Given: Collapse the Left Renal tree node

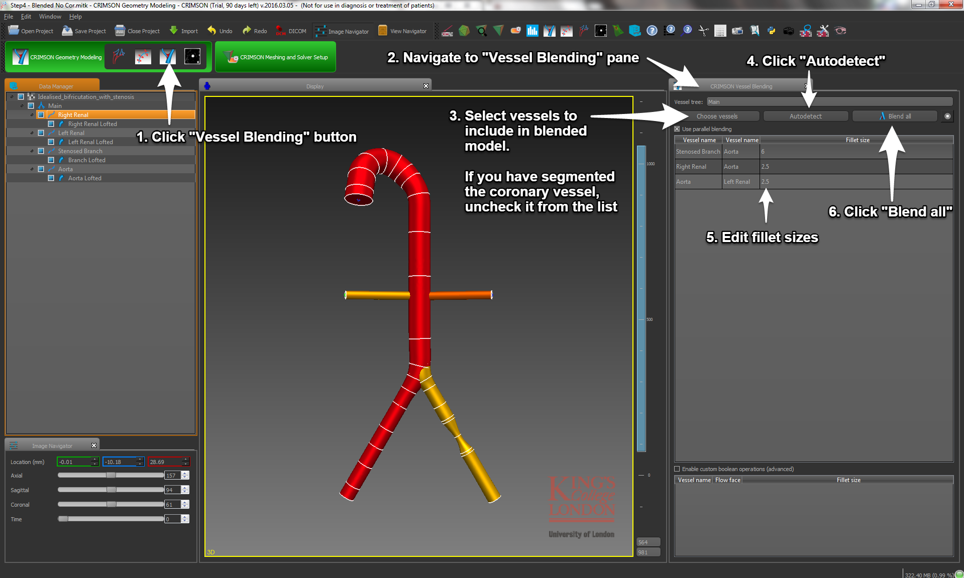Looking at the screenshot, I should pos(32,133).
